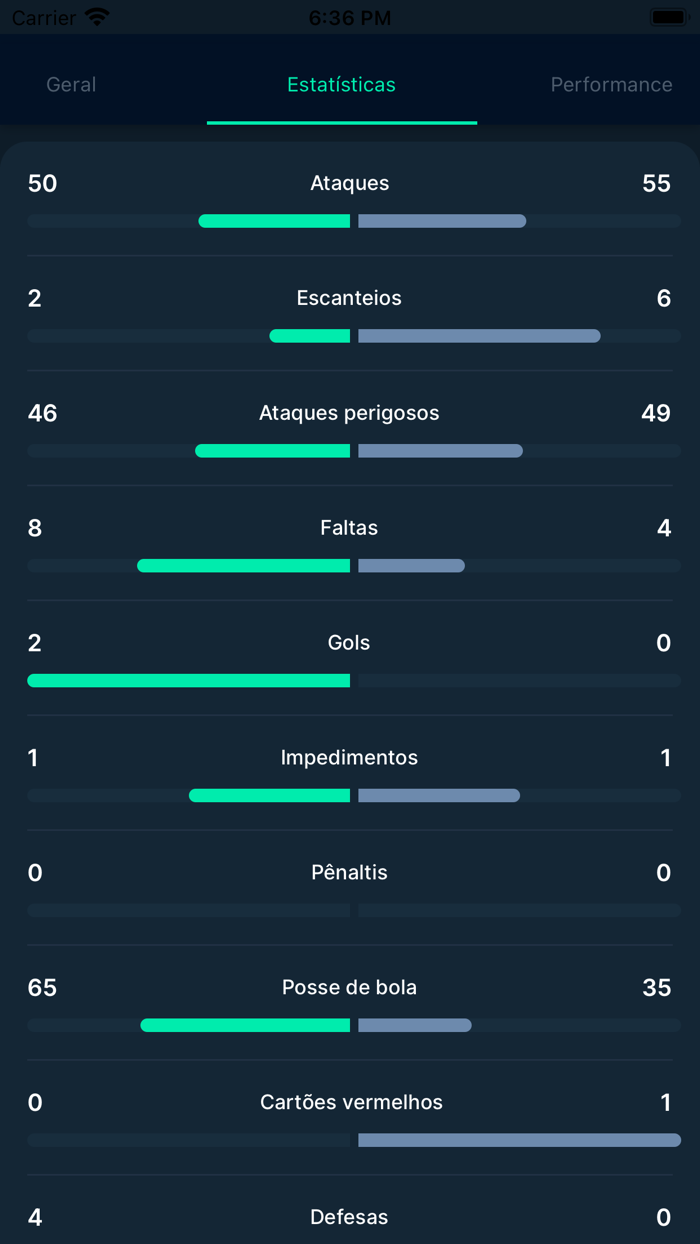Tap the Gols statistic label

349,642
